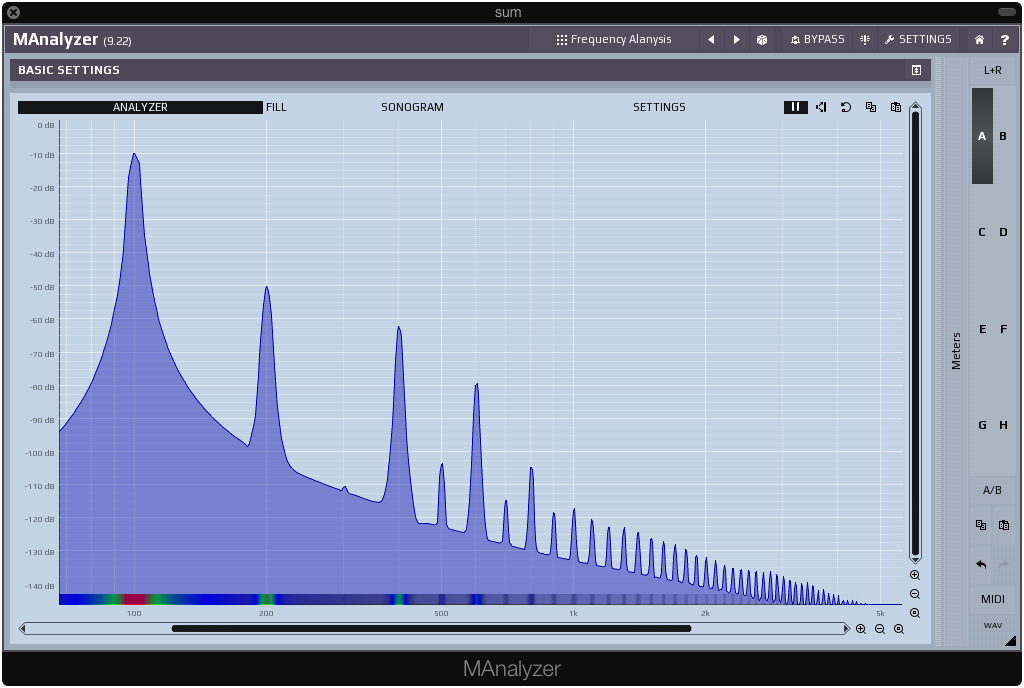1024x688 pixels.
Task: Select preset slot A
Action: (982, 136)
